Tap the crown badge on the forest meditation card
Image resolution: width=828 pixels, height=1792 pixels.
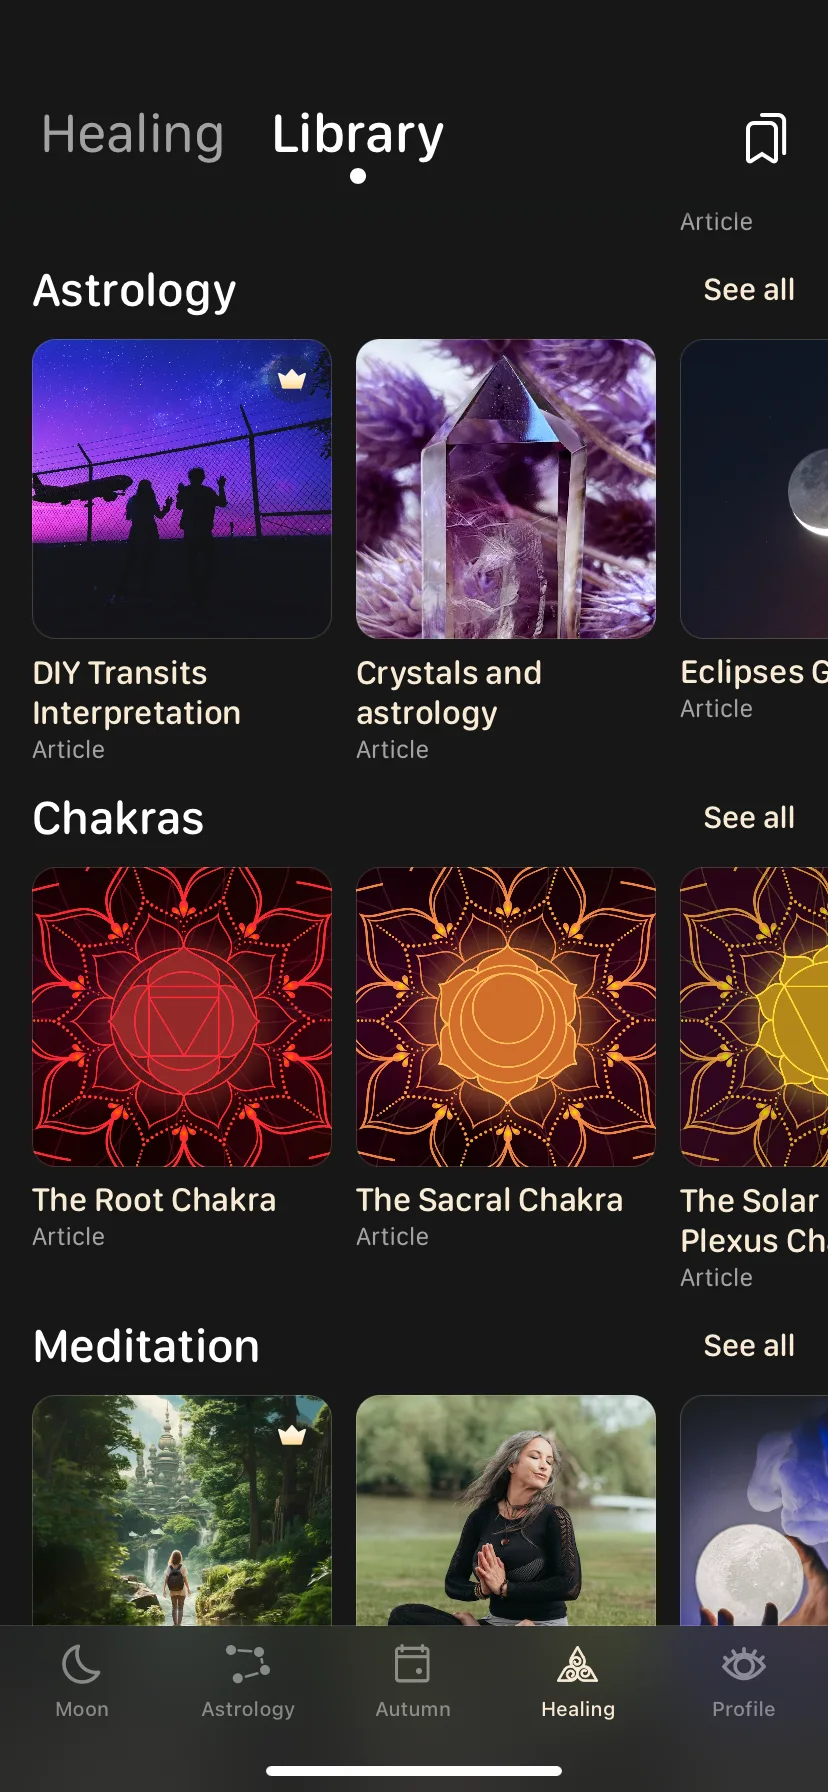[x=291, y=1435]
